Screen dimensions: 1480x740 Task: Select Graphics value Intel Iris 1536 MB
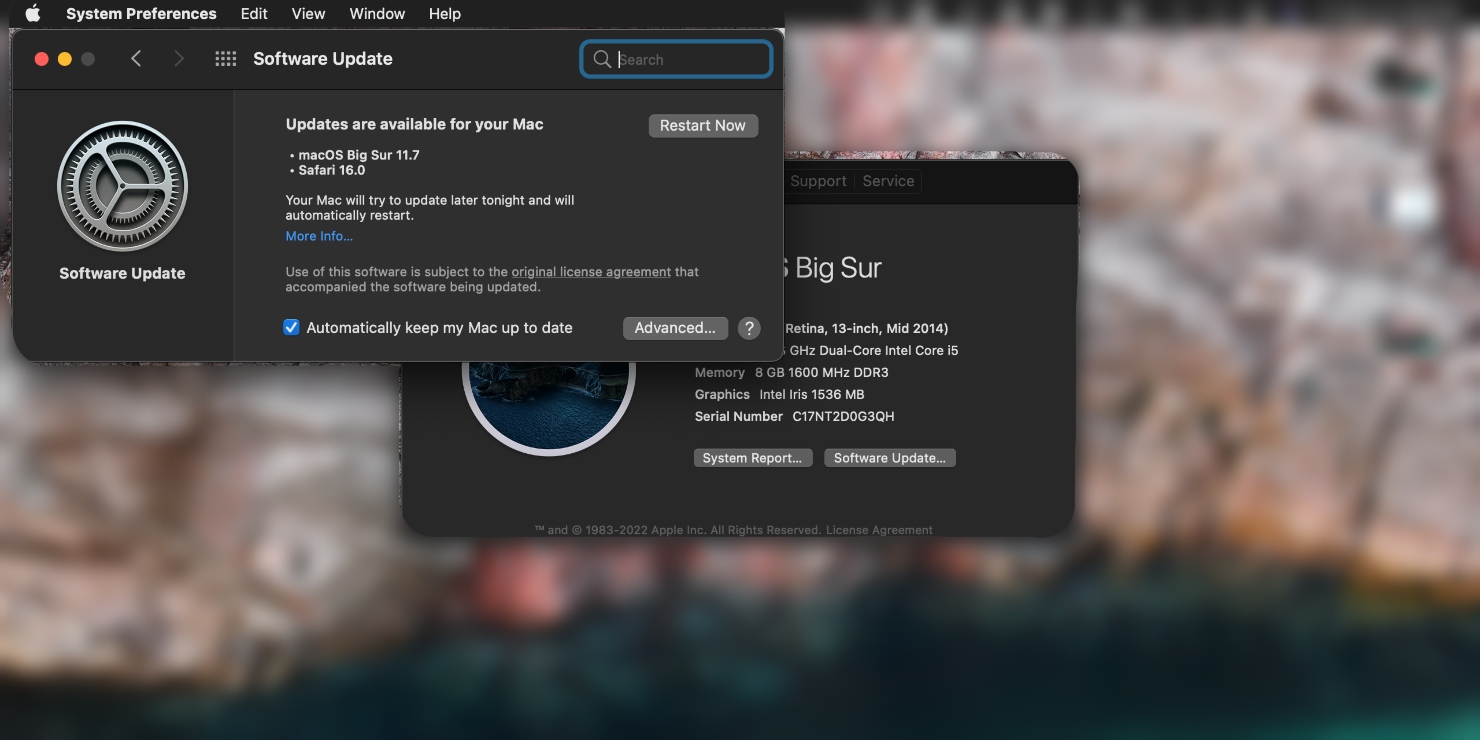coord(812,394)
